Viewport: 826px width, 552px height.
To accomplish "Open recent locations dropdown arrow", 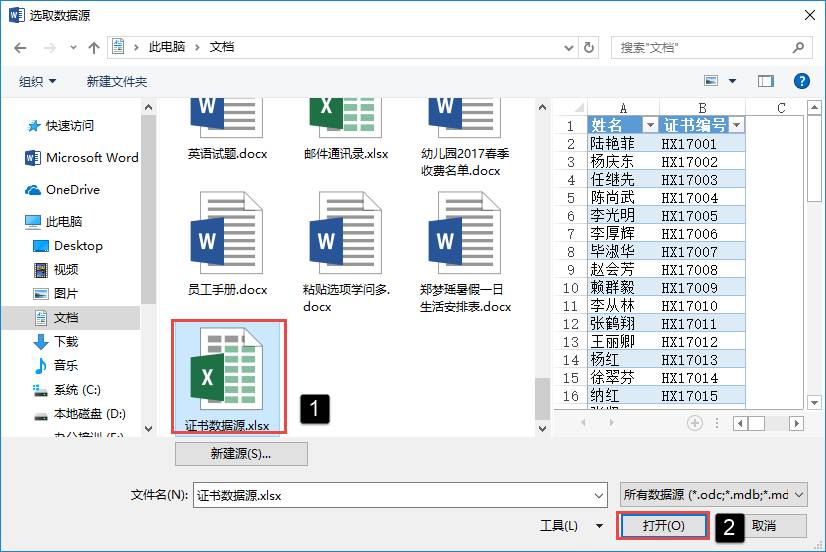I will [x=73, y=48].
